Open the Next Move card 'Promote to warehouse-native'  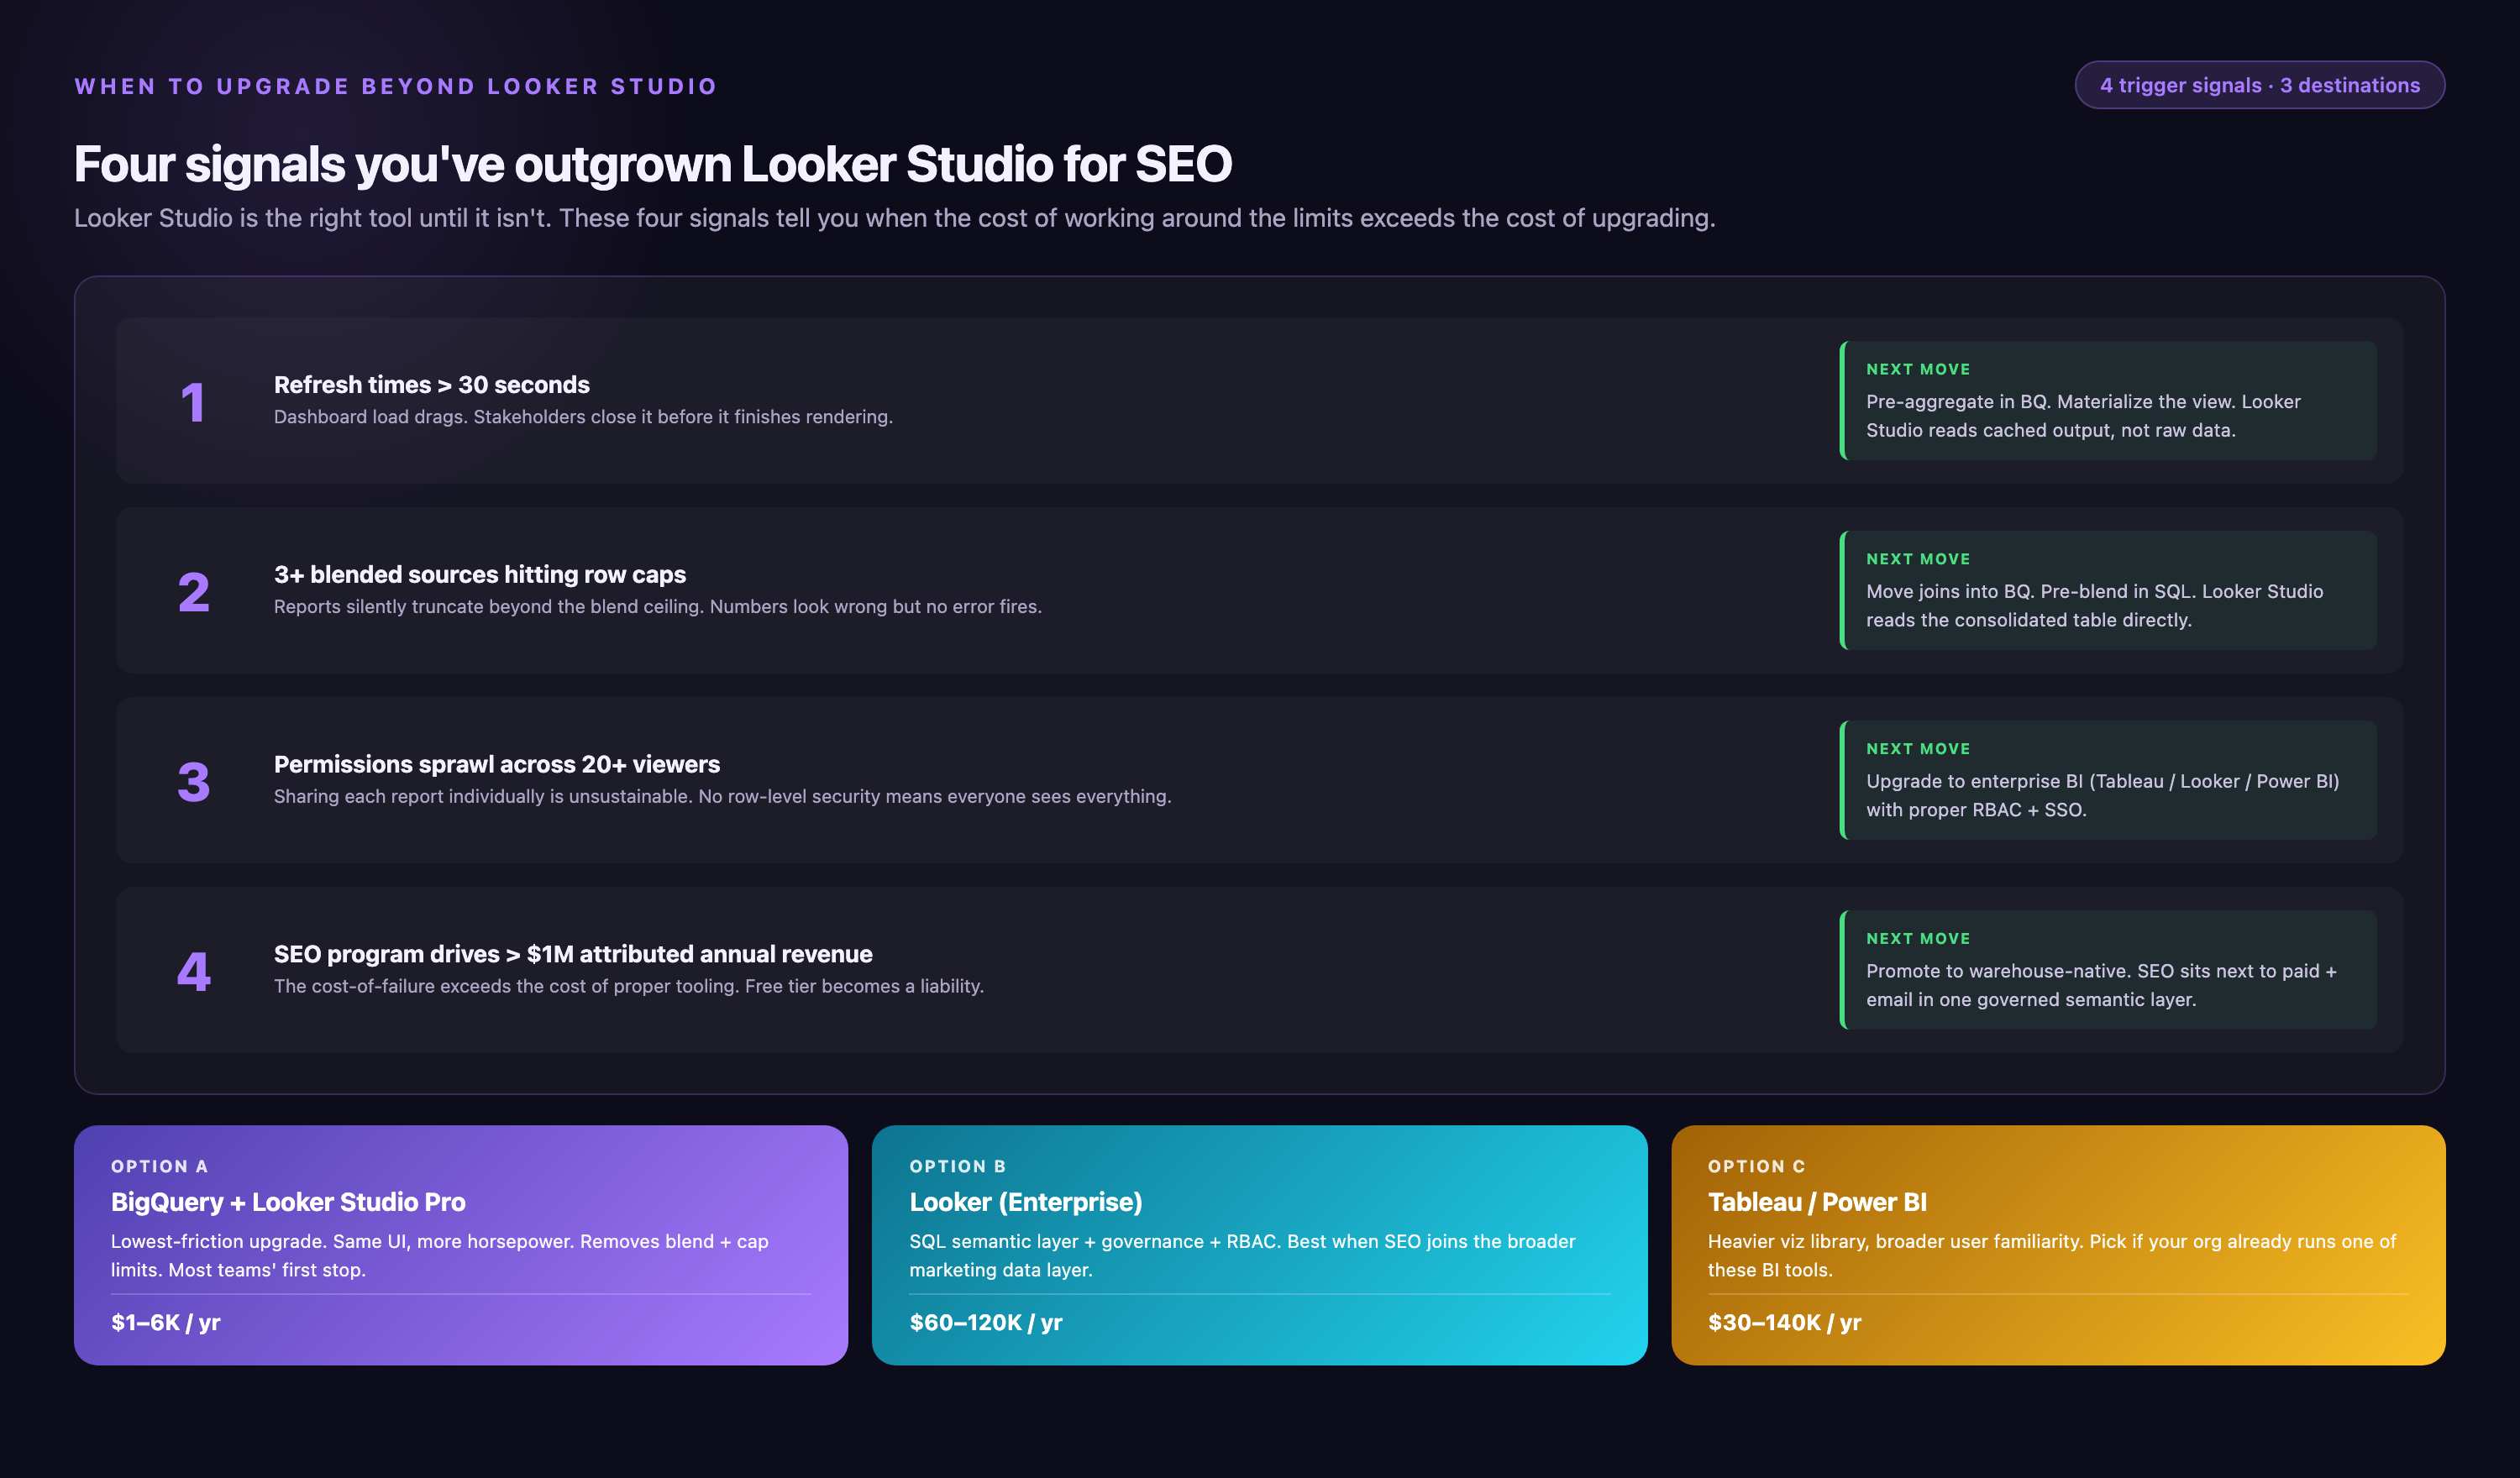pyautogui.click(x=2108, y=970)
